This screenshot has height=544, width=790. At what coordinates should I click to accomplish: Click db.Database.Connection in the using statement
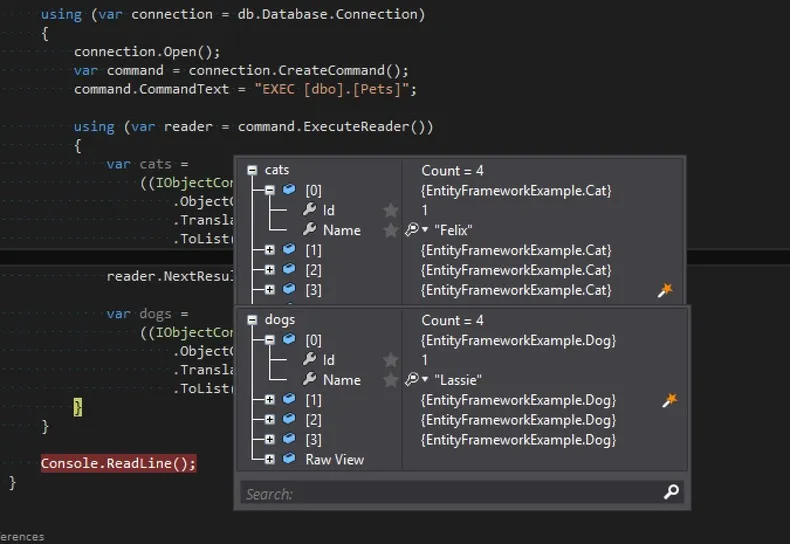[327, 15]
